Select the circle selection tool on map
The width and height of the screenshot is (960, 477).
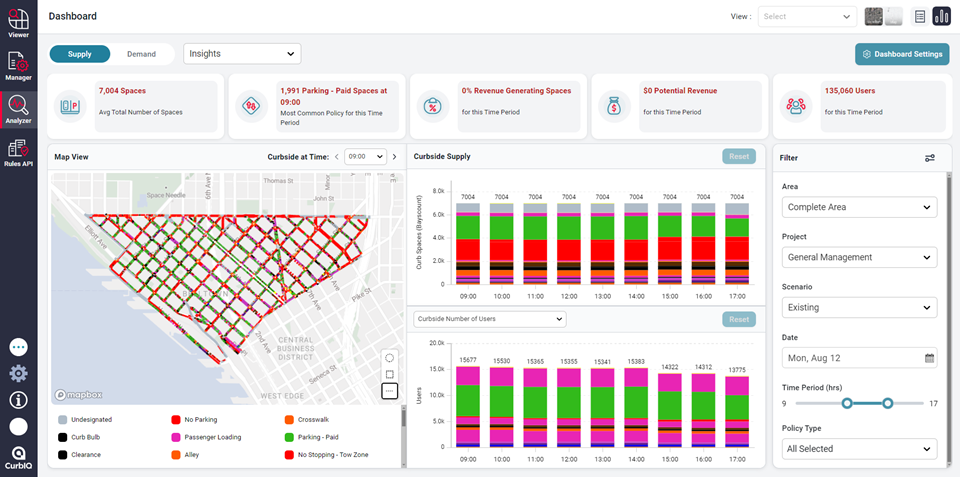pyautogui.click(x=389, y=358)
